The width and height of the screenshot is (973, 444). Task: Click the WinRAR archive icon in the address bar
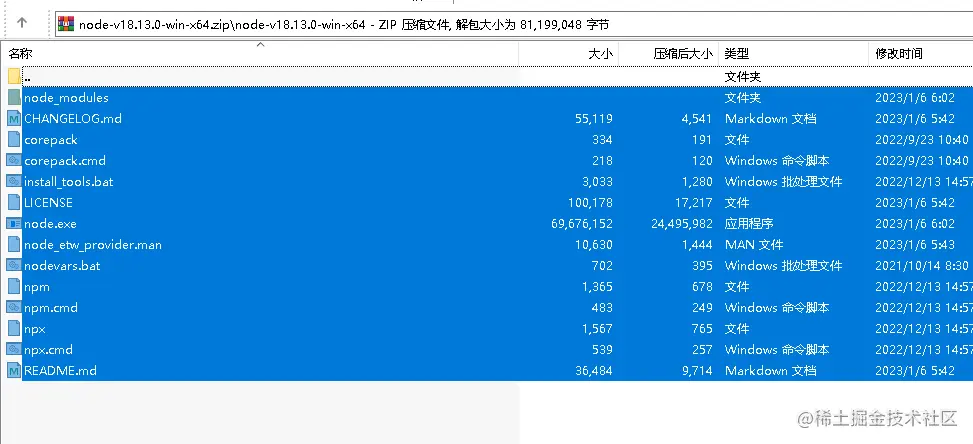(66, 24)
